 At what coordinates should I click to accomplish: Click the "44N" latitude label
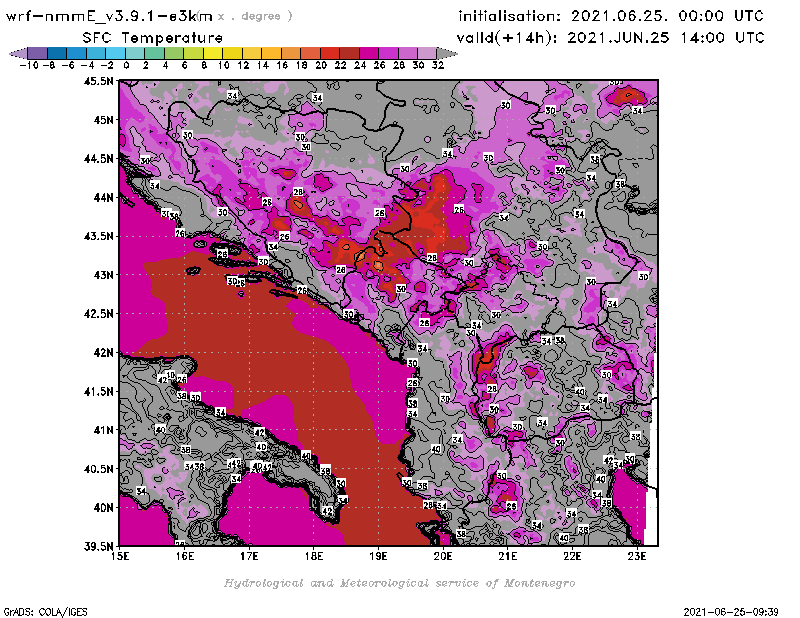tap(103, 197)
